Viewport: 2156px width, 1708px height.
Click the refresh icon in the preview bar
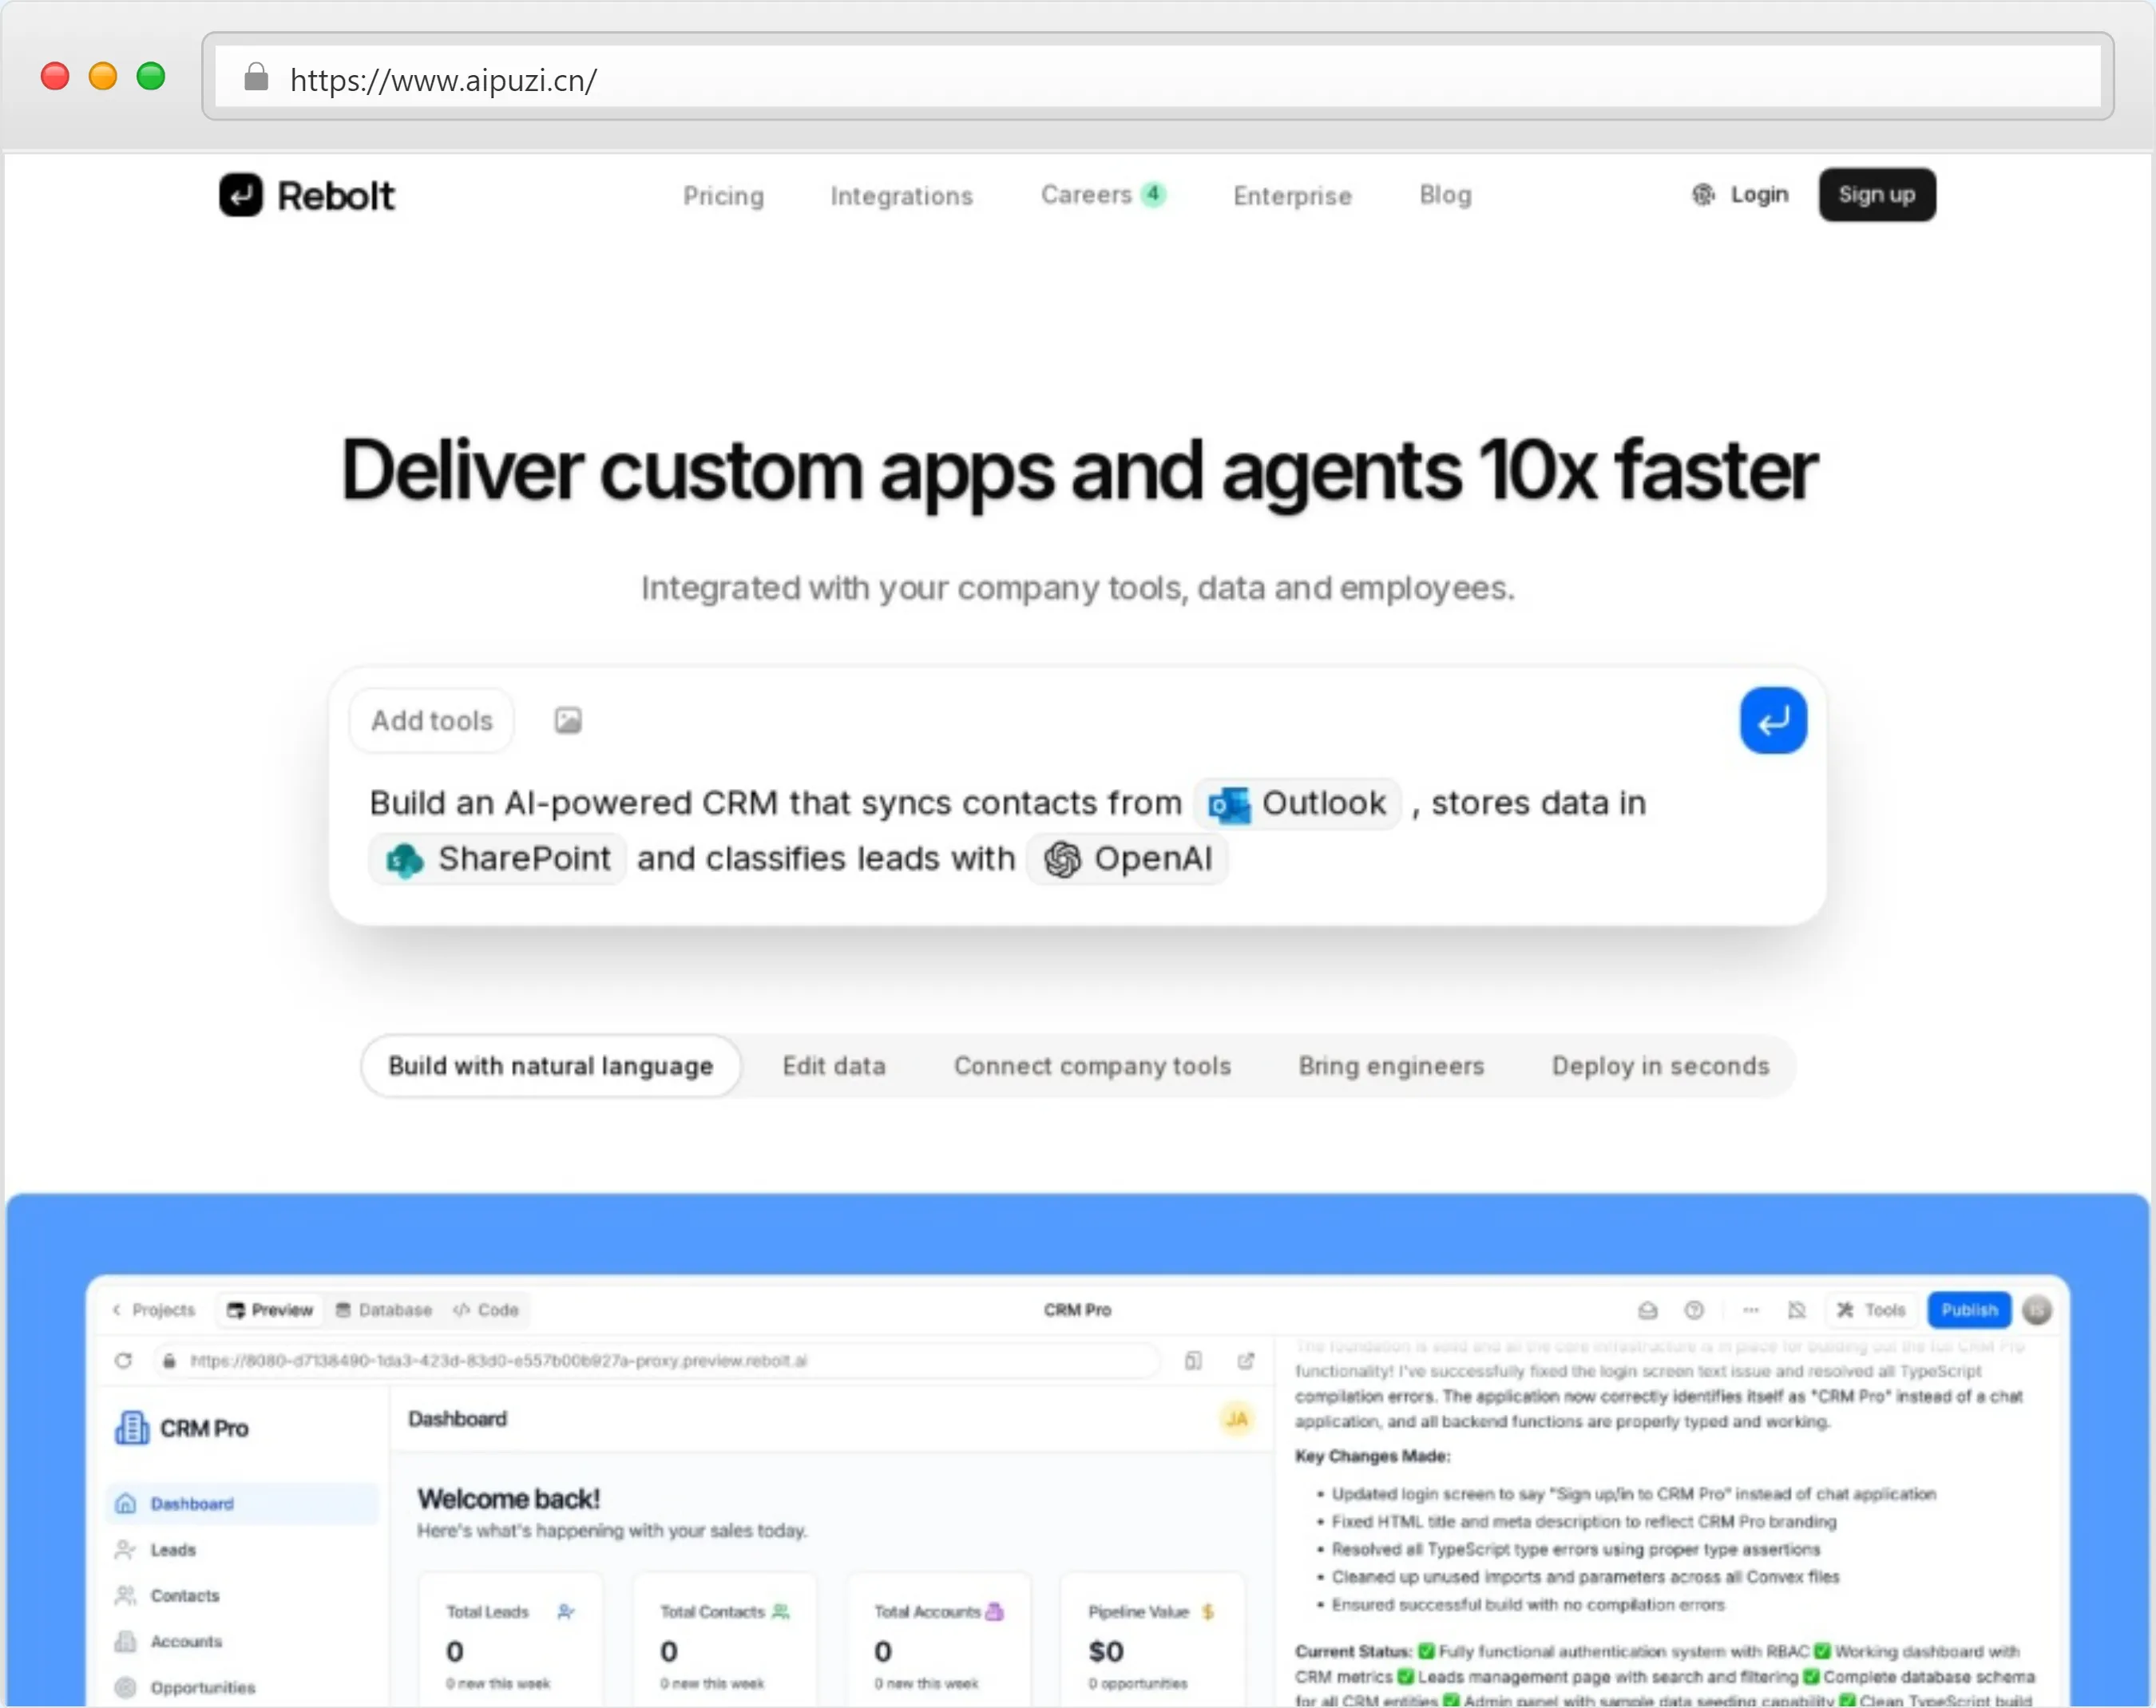tap(123, 1361)
